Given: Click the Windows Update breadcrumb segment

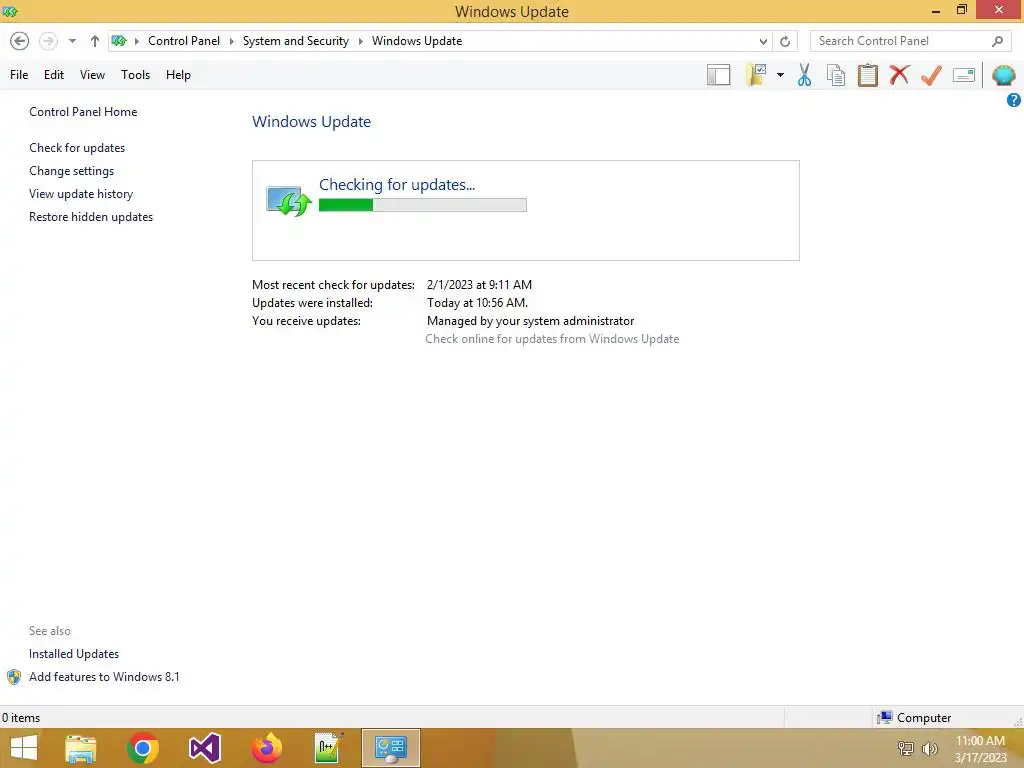Looking at the screenshot, I should [417, 41].
